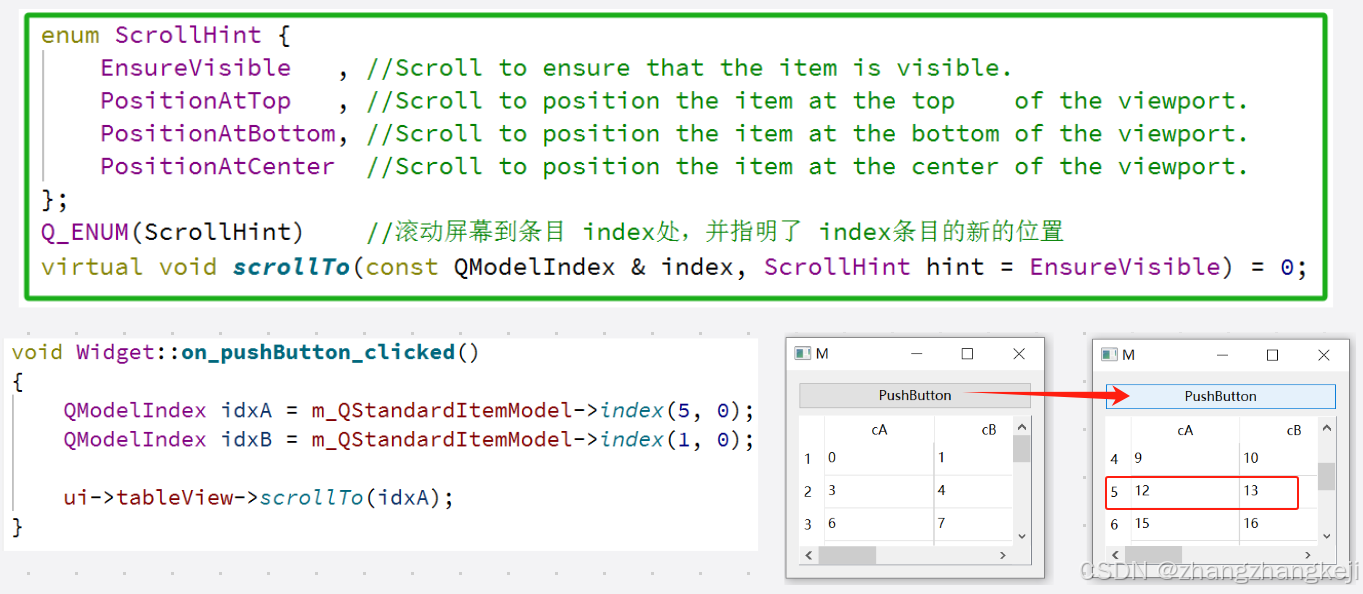Click the PositionAtCenter enum value

point(218,167)
